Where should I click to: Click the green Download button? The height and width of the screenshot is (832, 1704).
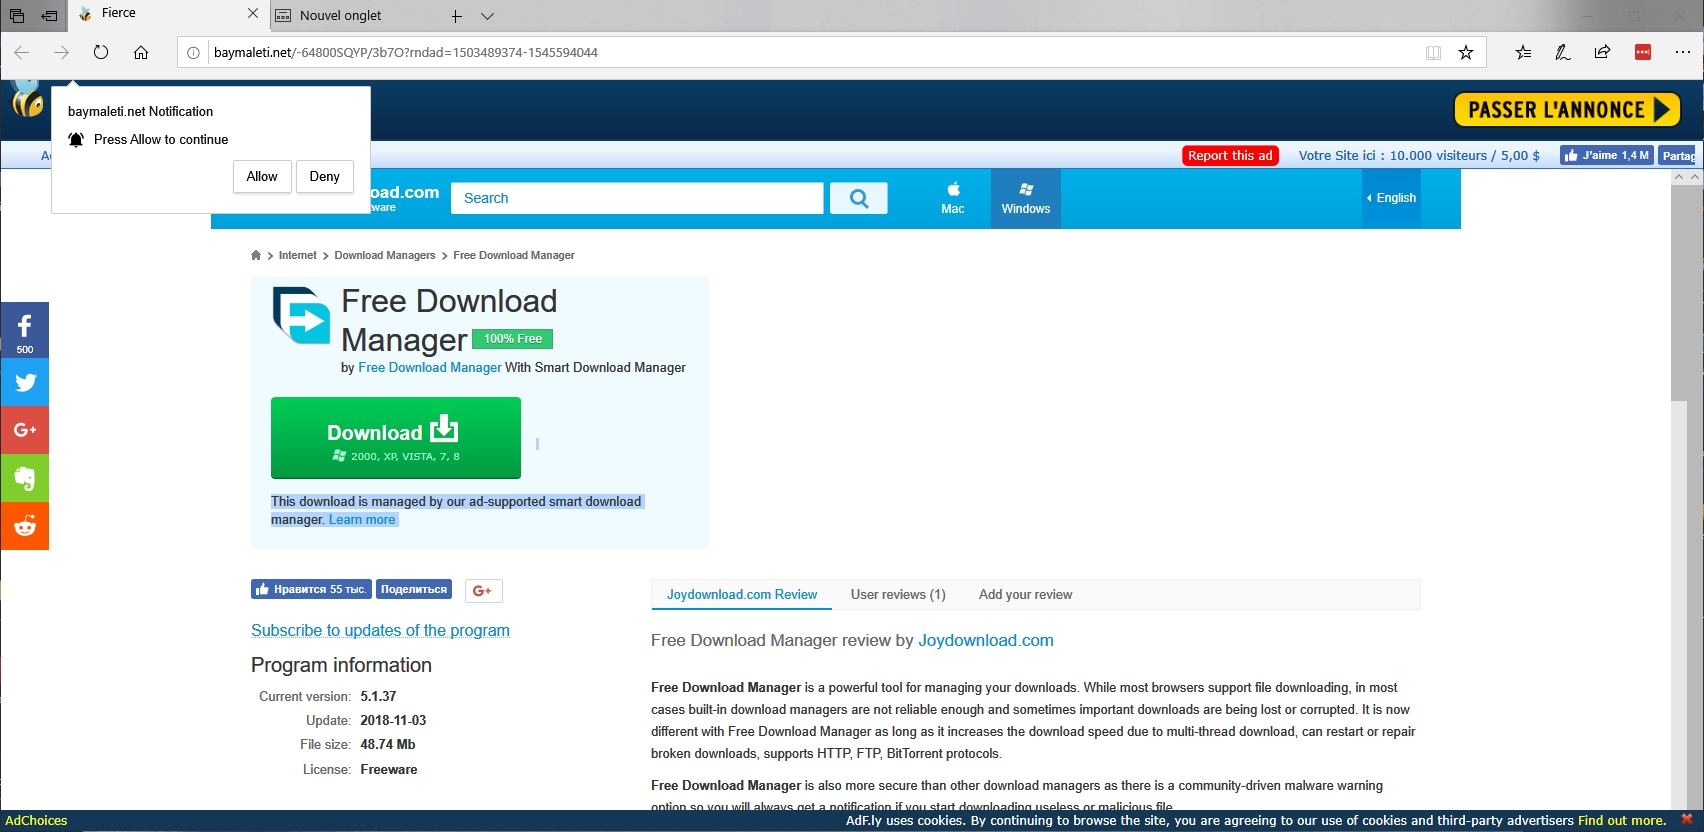[x=396, y=438]
